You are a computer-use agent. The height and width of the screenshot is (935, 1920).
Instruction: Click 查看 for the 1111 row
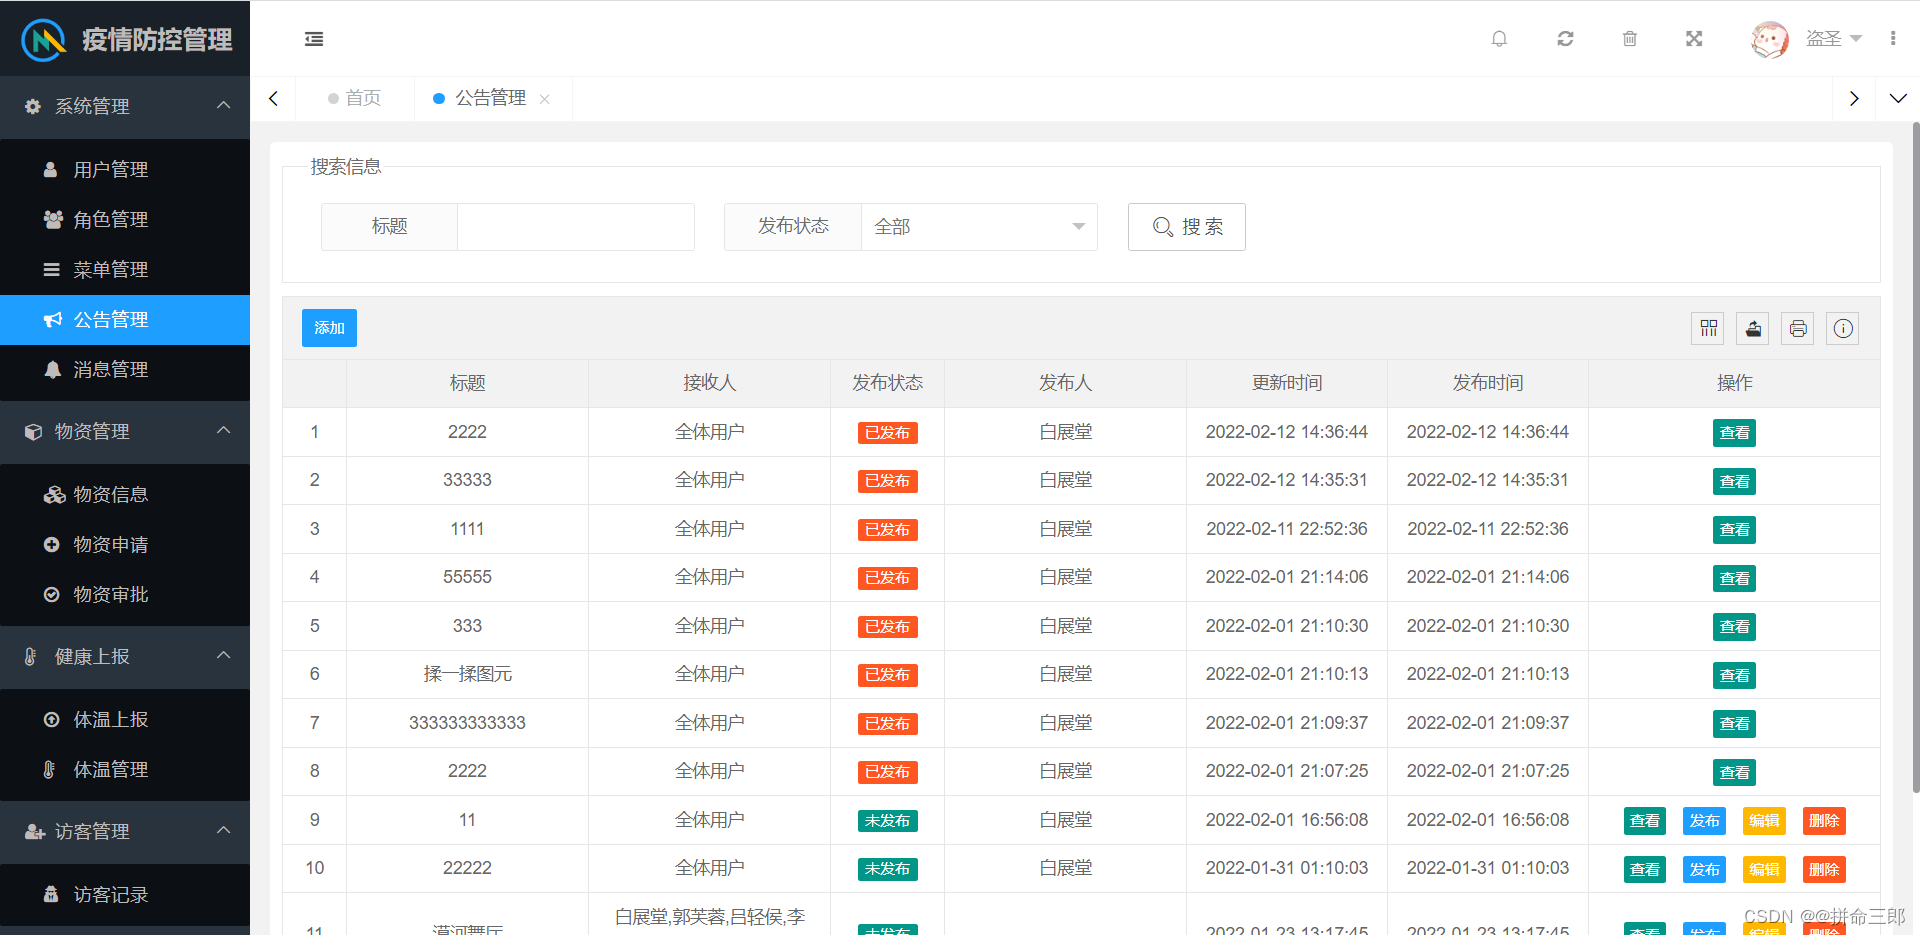coord(1734,530)
